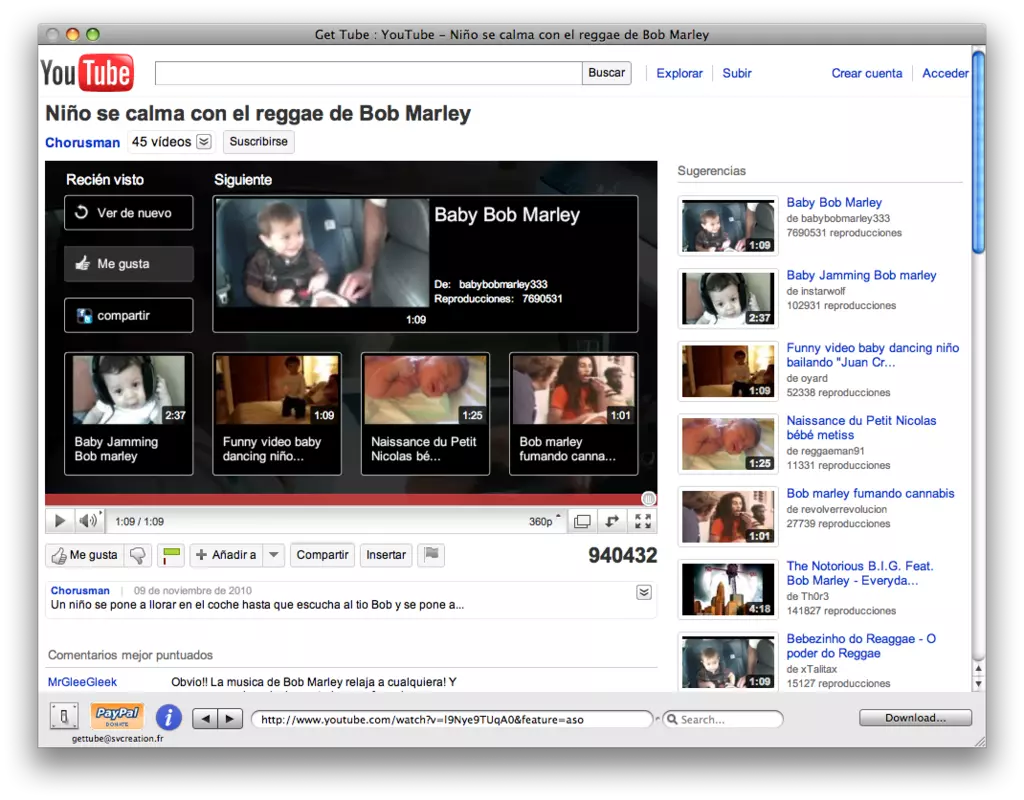Click the PayPal Donate icon
This screenshot has width=1024, height=800.
pos(117,716)
